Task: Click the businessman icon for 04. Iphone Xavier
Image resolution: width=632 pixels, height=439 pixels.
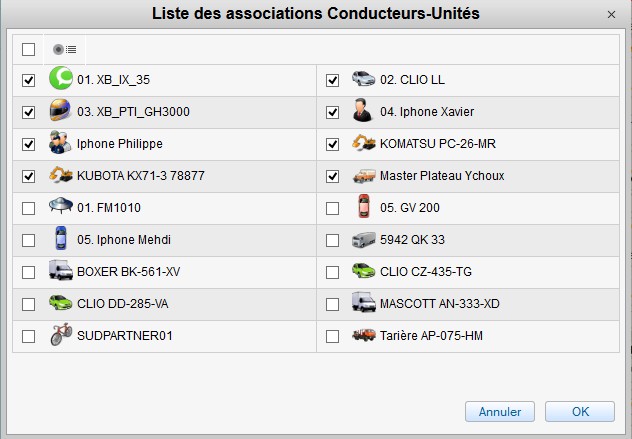Action: (x=364, y=110)
